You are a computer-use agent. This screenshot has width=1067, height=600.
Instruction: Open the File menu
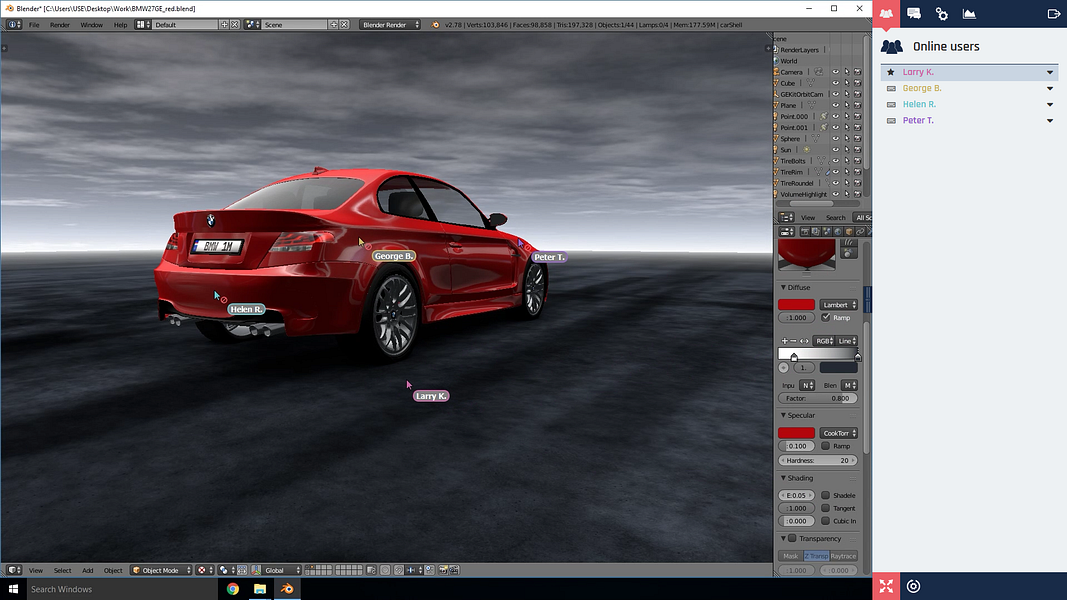click(34, 24)
